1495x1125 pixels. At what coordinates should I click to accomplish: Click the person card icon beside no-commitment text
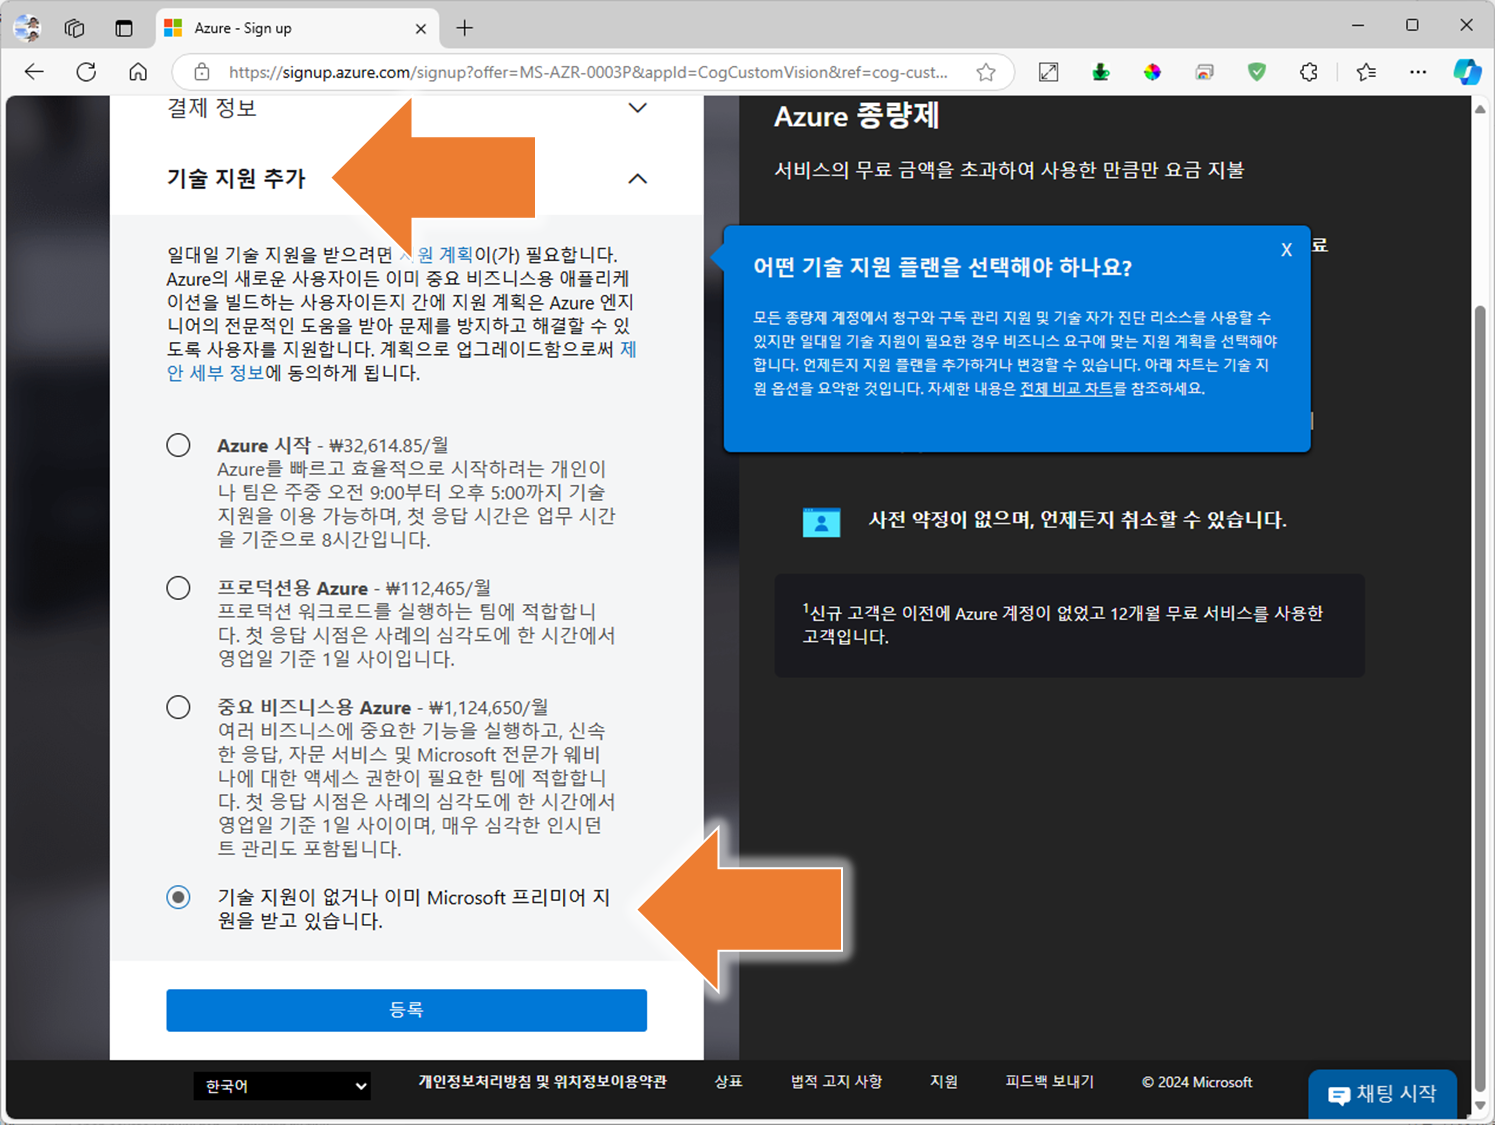[x=821, y=522]
